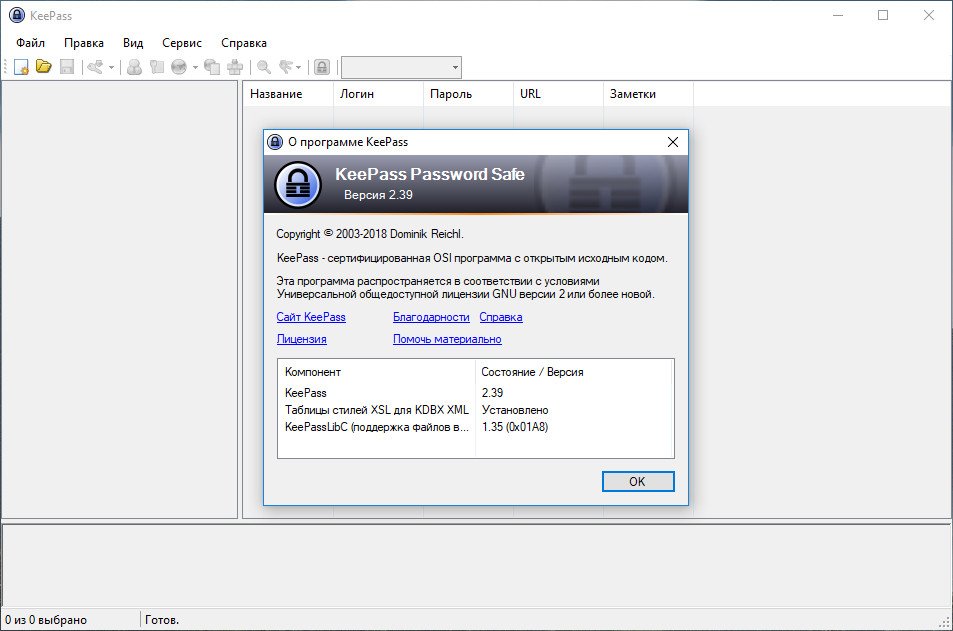Viewport: 953px width, 631px height.
Task: Select the KeePassLibC component row
Action: click(x=475, y=427)
